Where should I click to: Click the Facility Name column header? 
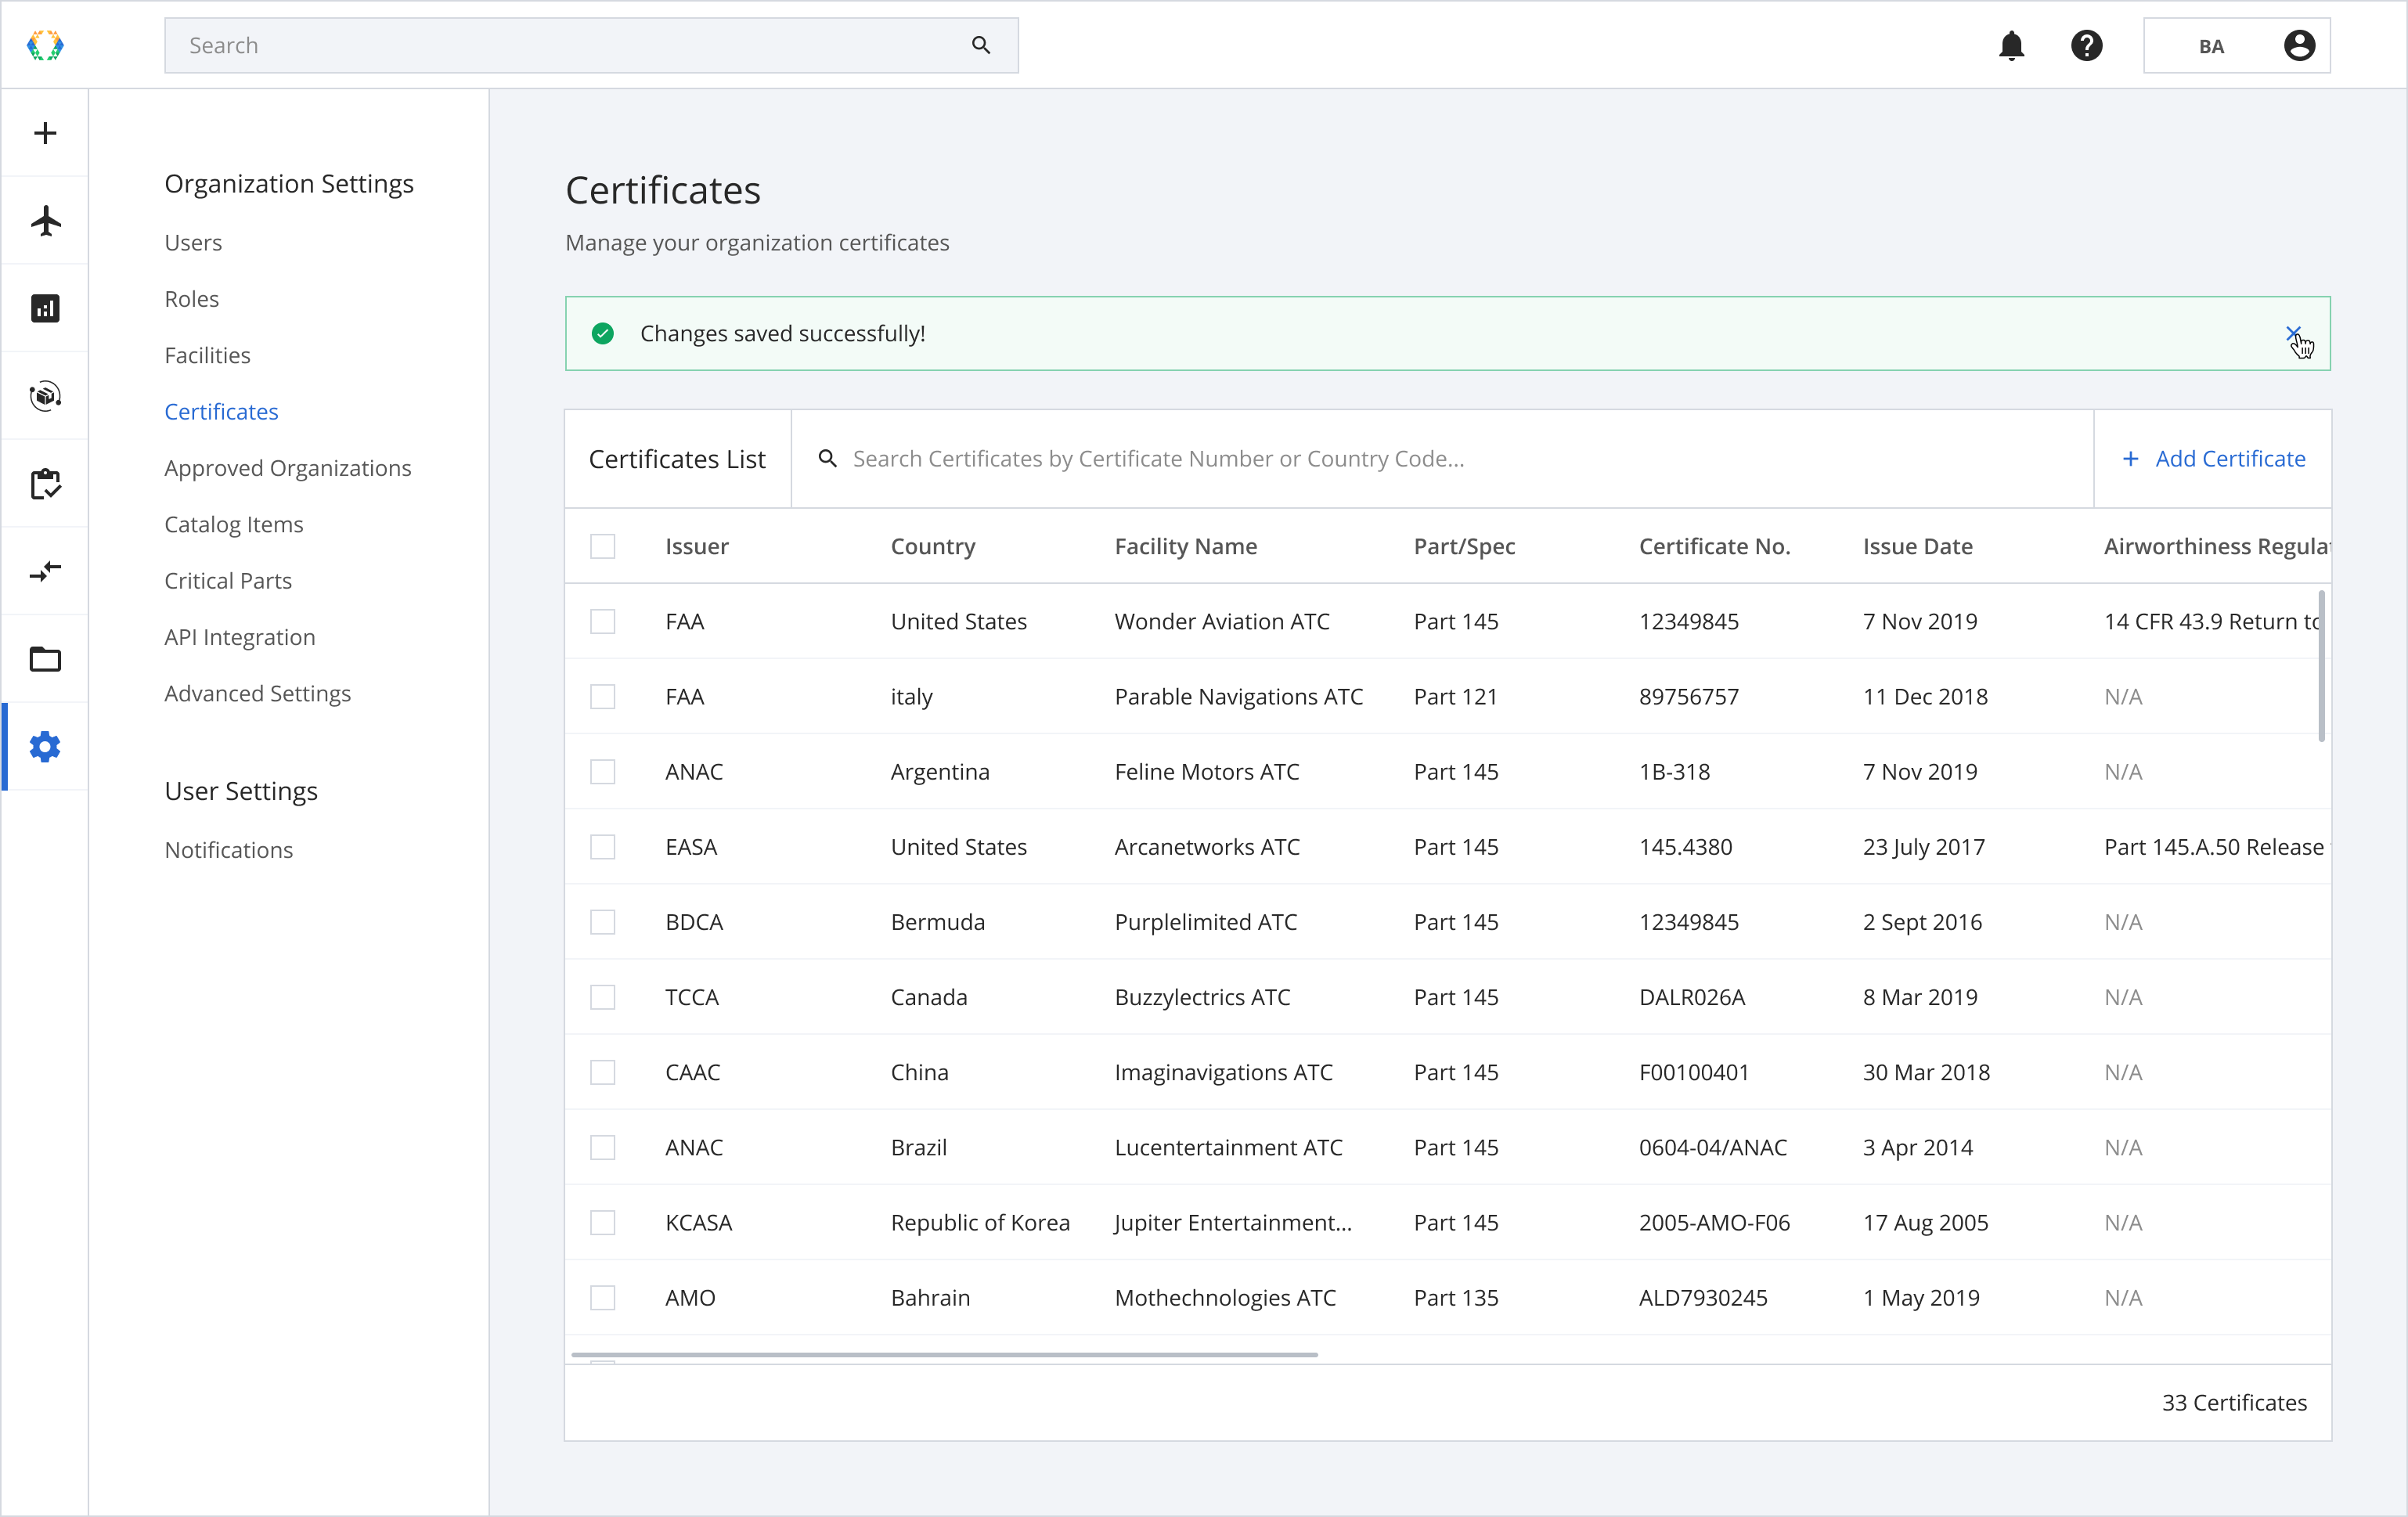click(1186, 546)
